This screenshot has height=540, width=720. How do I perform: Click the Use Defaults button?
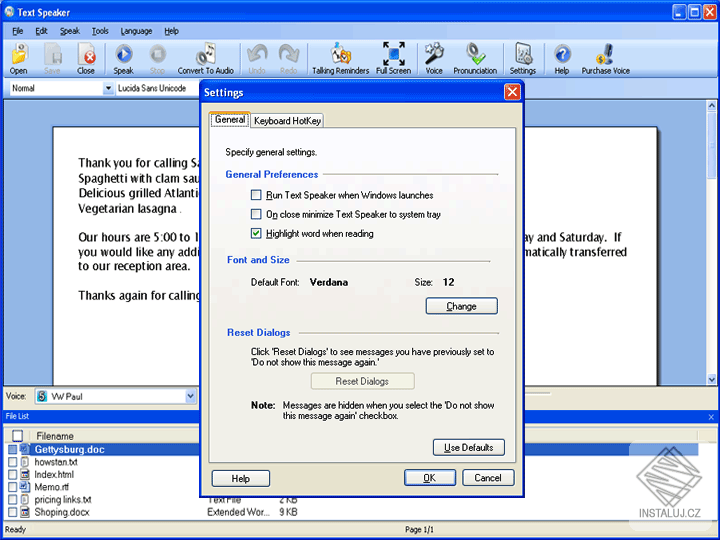click(468, 448)
